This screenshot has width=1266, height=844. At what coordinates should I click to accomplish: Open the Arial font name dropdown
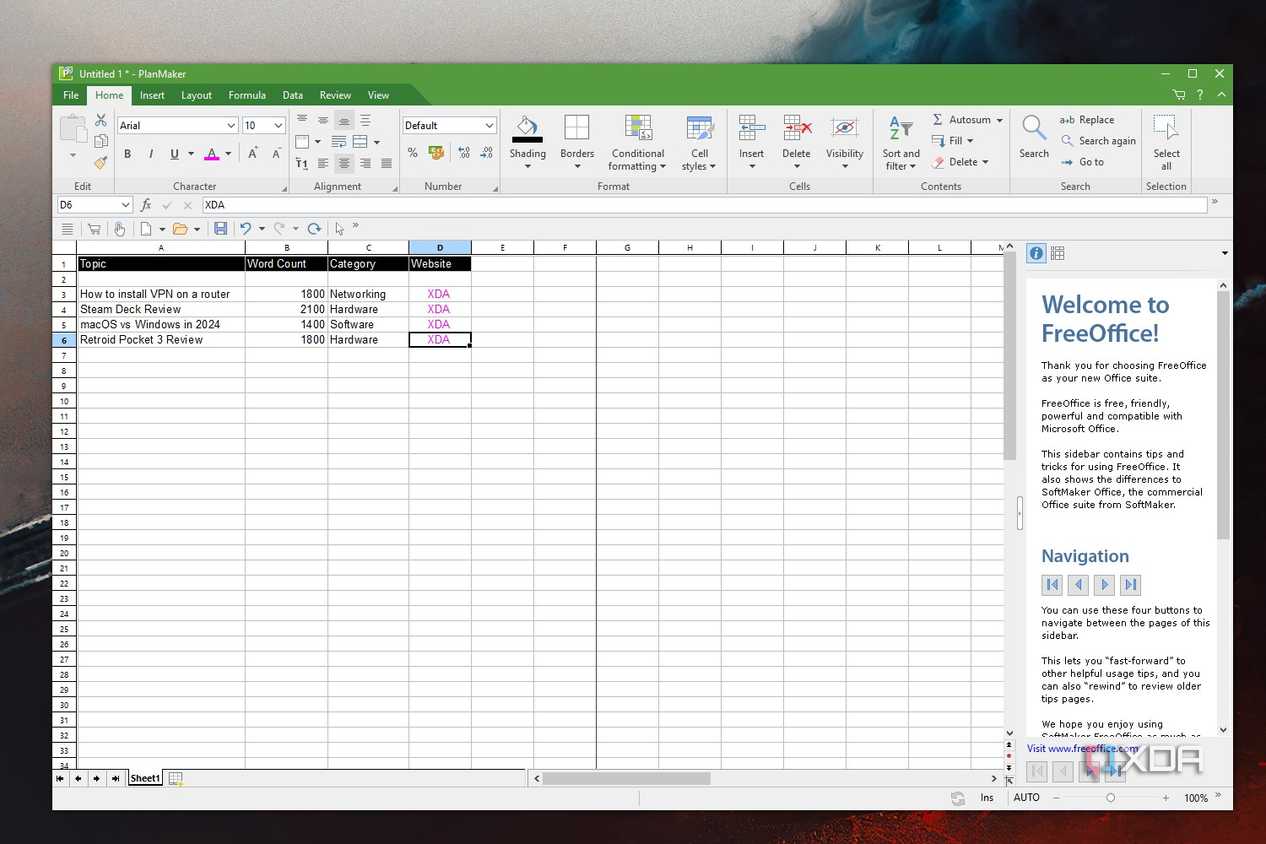(231, 126)
